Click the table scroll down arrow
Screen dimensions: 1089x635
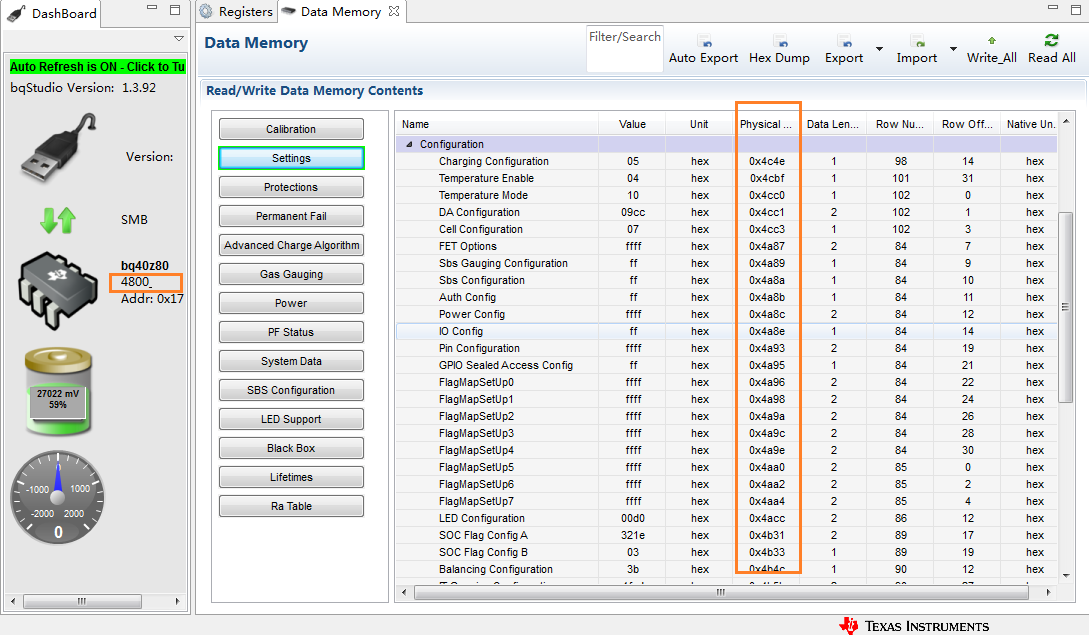(1066, 575)
